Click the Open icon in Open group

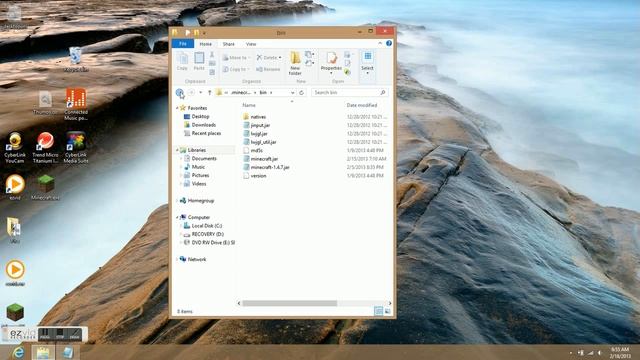coord(347,54)
